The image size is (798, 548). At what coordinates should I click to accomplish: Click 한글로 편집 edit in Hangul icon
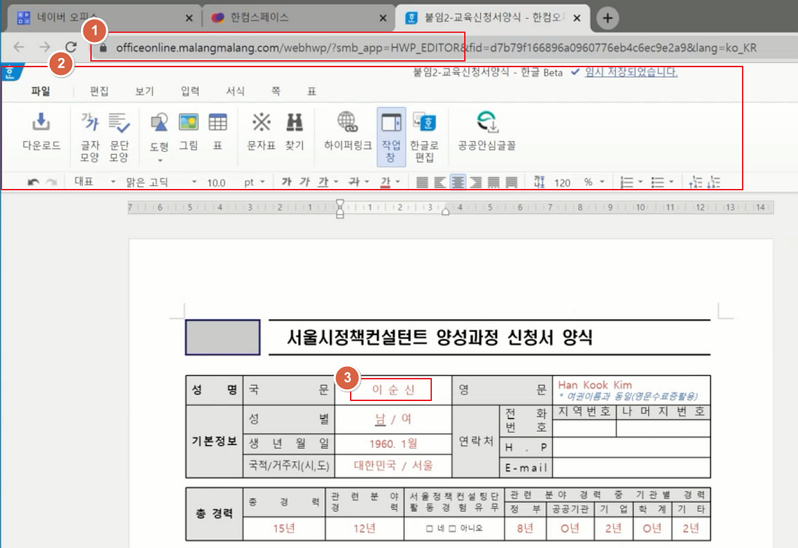(x=424, y=123)
